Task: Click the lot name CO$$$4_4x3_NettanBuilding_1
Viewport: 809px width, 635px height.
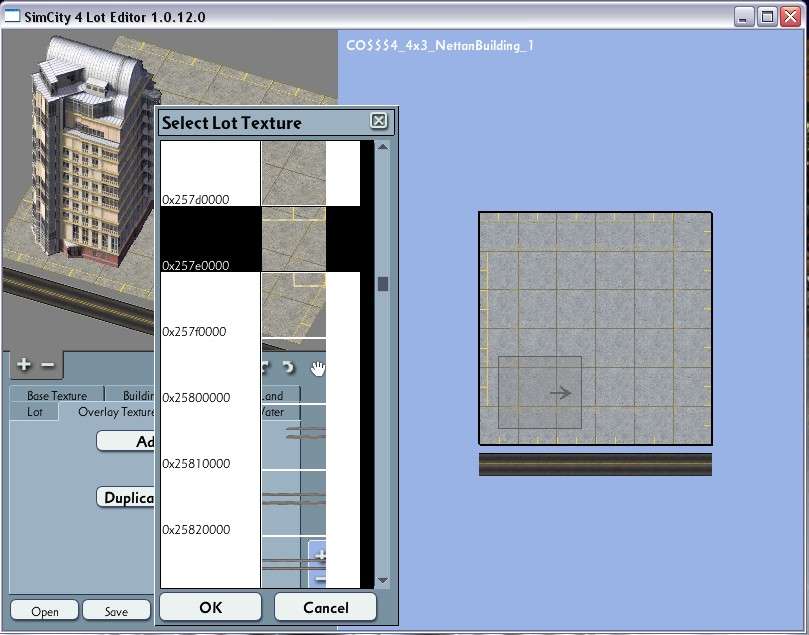Action: [440, 45]
